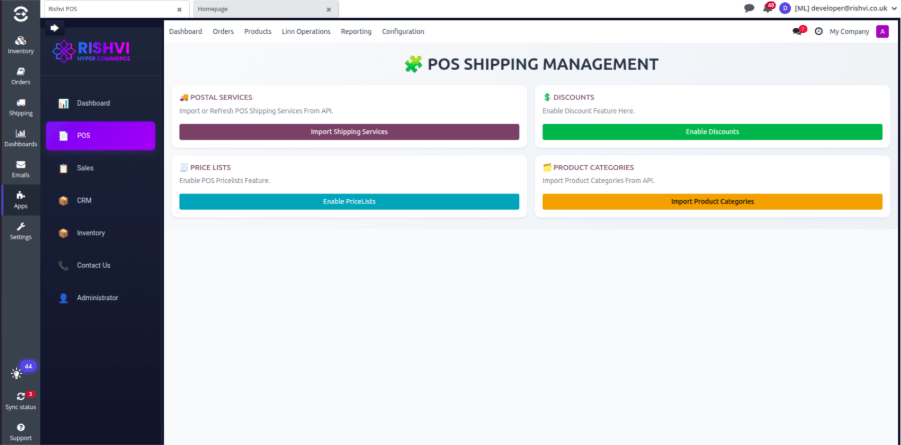The image size is (901, 445).
Task: Click Import Shipping Services button
Action: (x=349, y=132)
